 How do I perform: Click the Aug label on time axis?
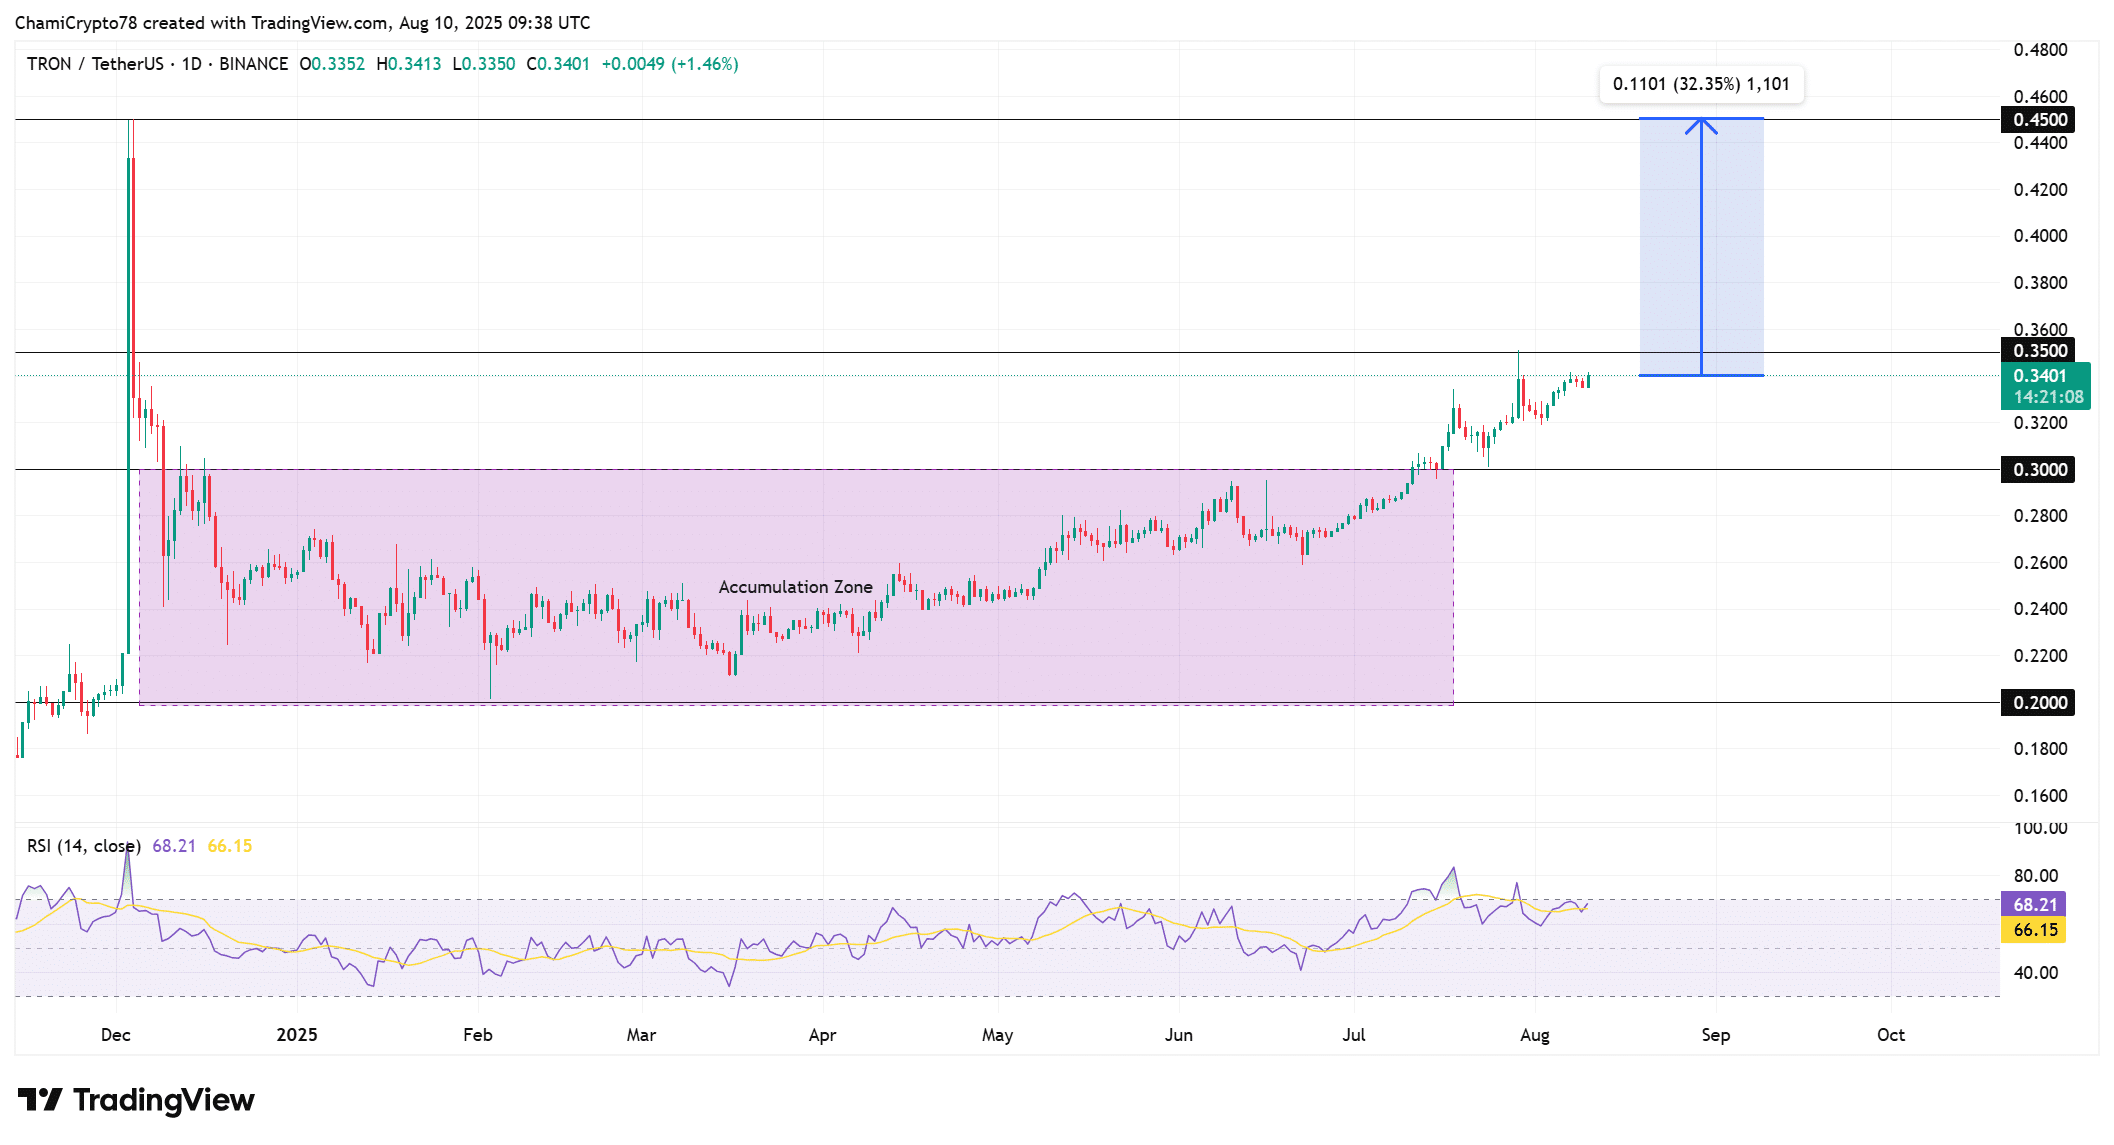pyautogui.click(x=1534, y=1035)
